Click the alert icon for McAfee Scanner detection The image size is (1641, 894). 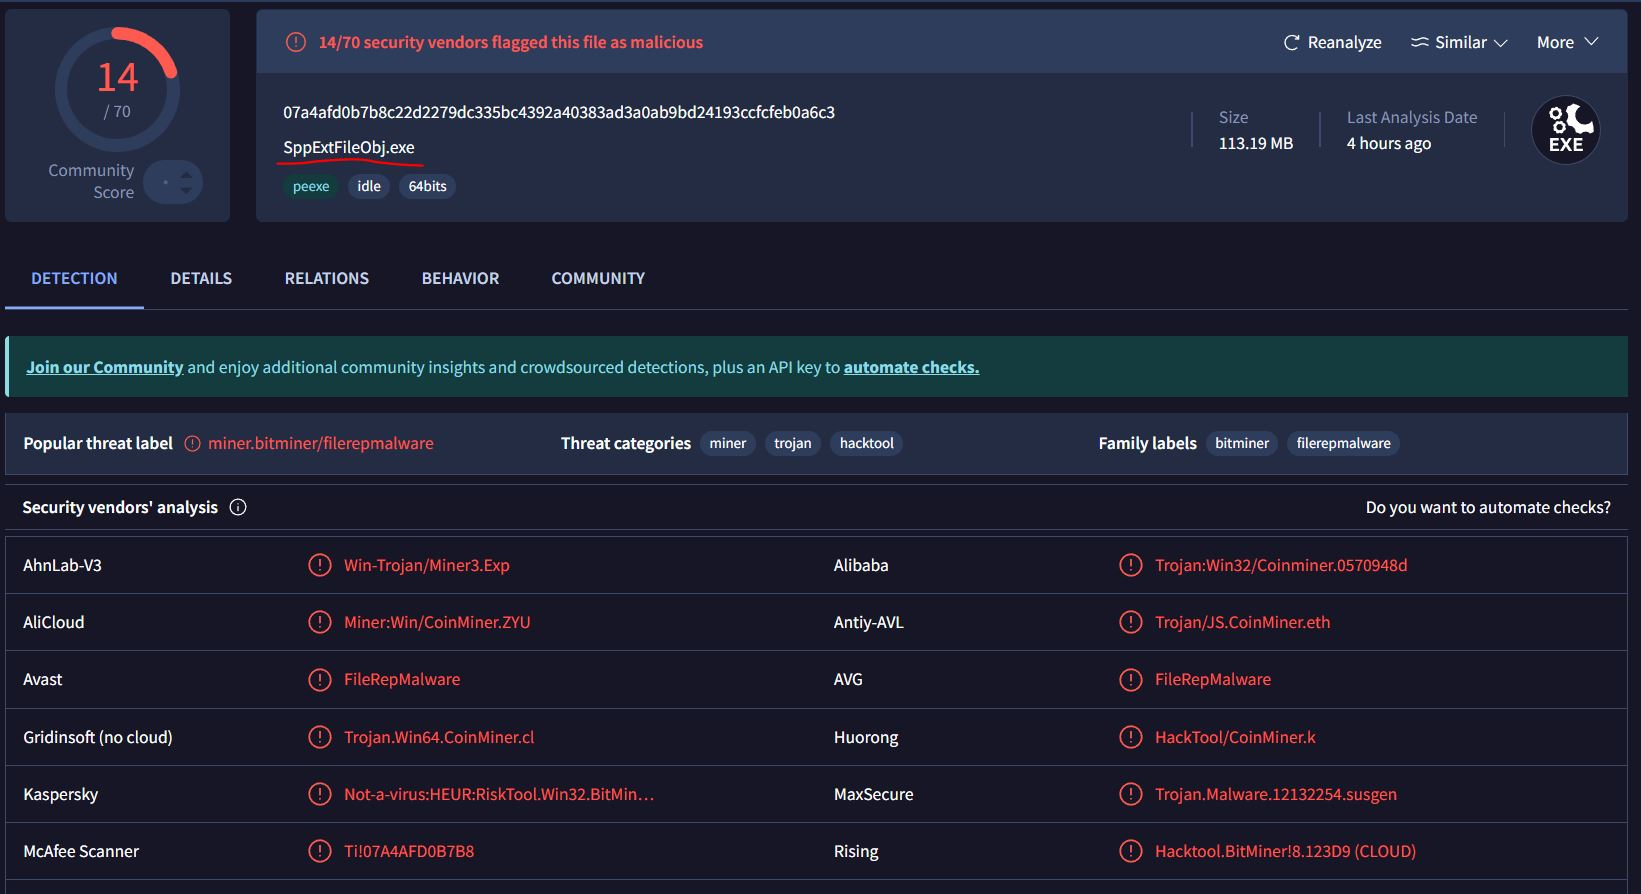click(x=319, y=851)
